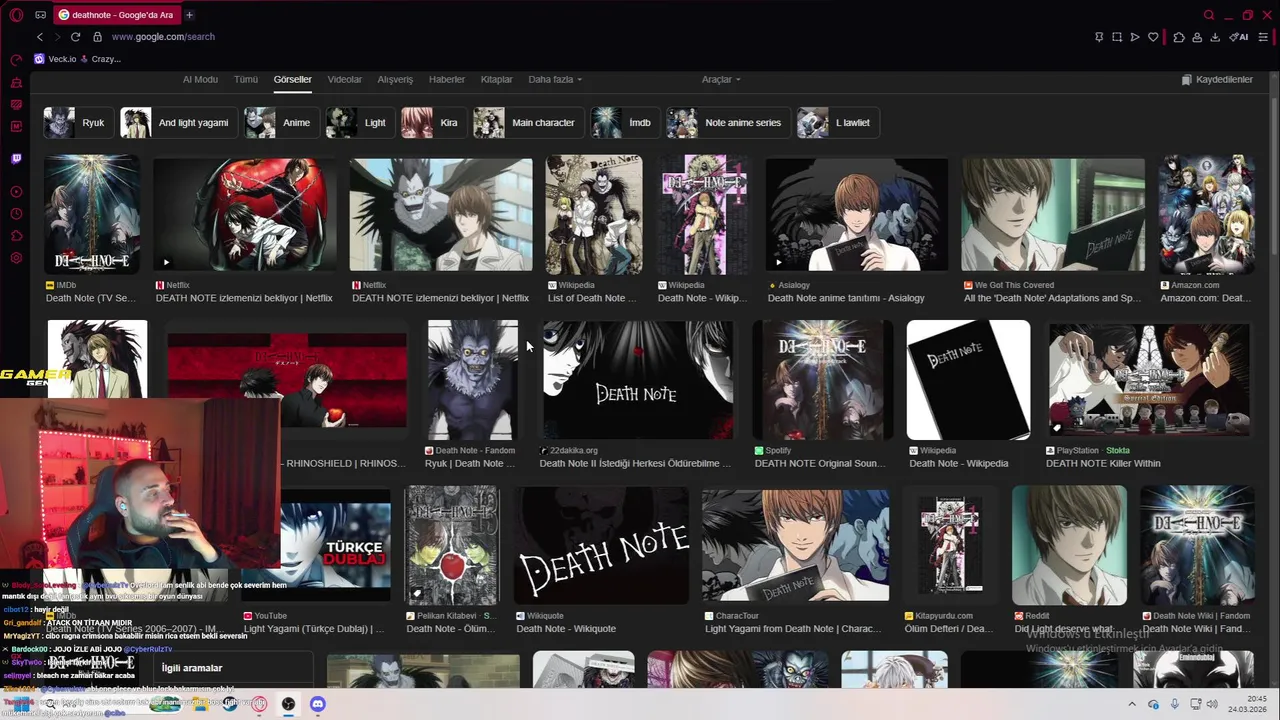Switch to the Haberler tab
The image size is (1280, 720).
447,79
